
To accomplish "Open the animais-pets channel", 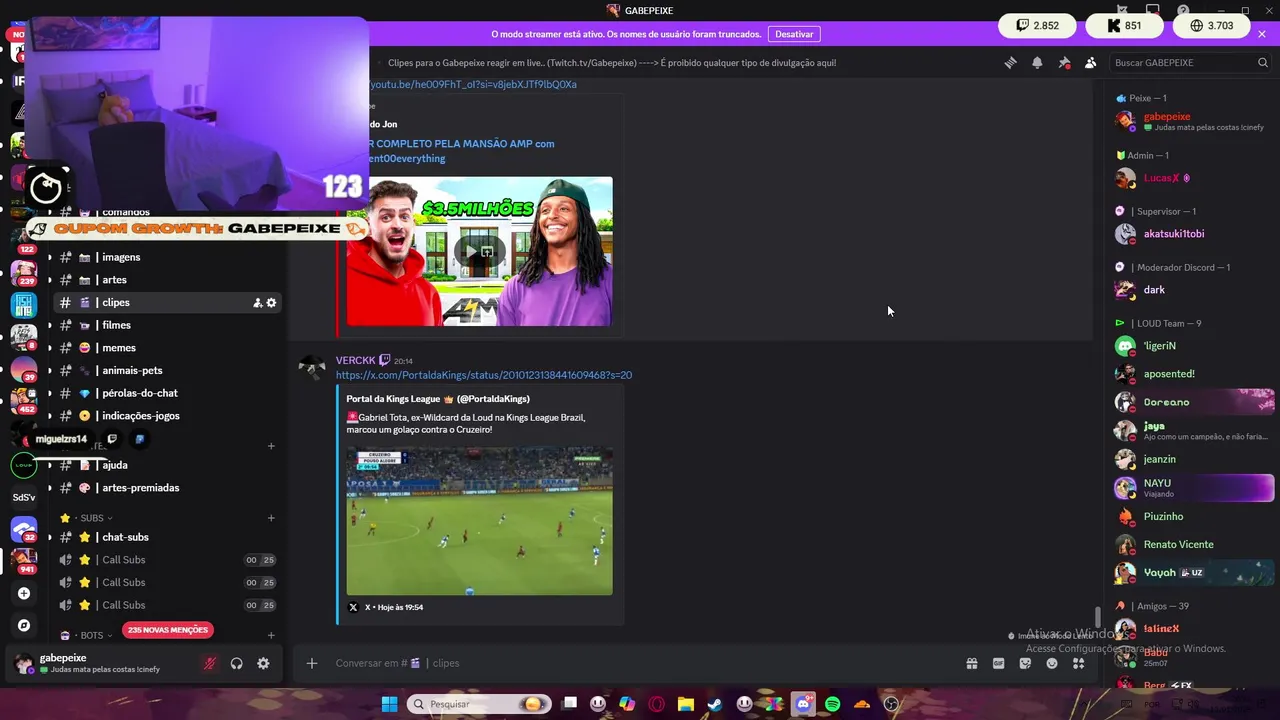I will tap(165, 370).
